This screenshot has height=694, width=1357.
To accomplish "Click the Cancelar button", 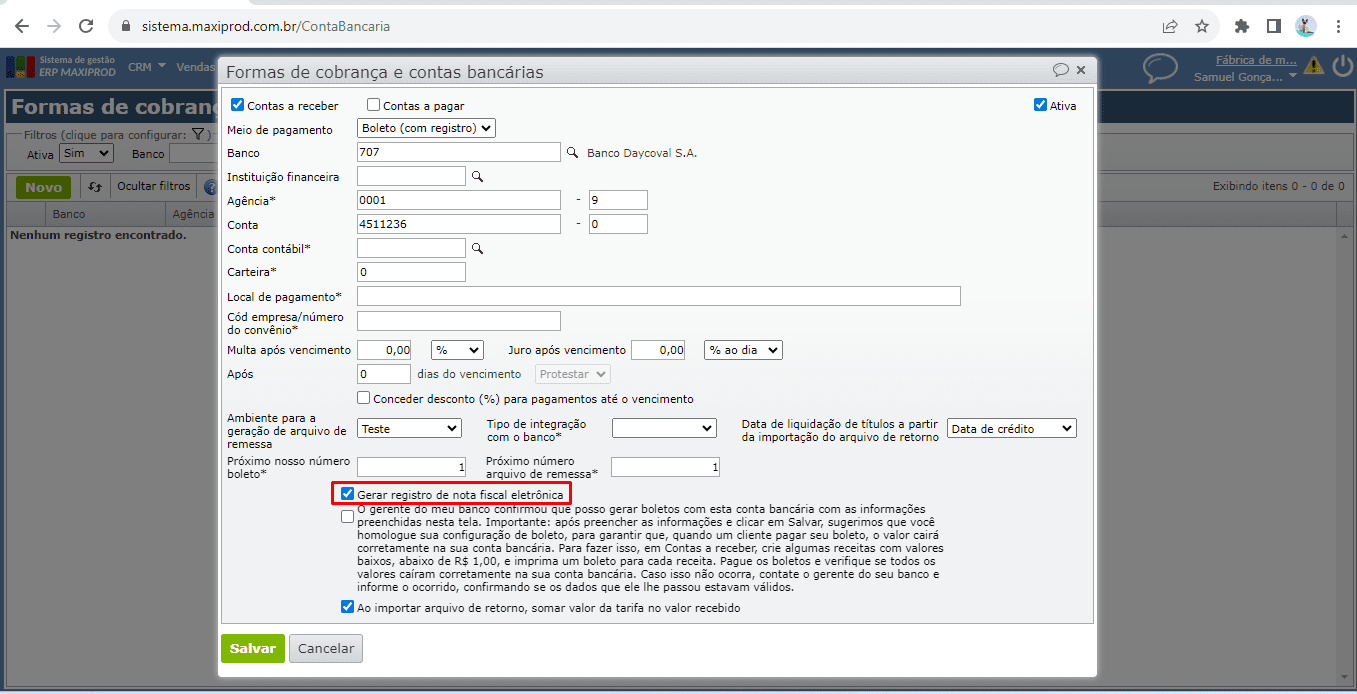I will point(326,648).
